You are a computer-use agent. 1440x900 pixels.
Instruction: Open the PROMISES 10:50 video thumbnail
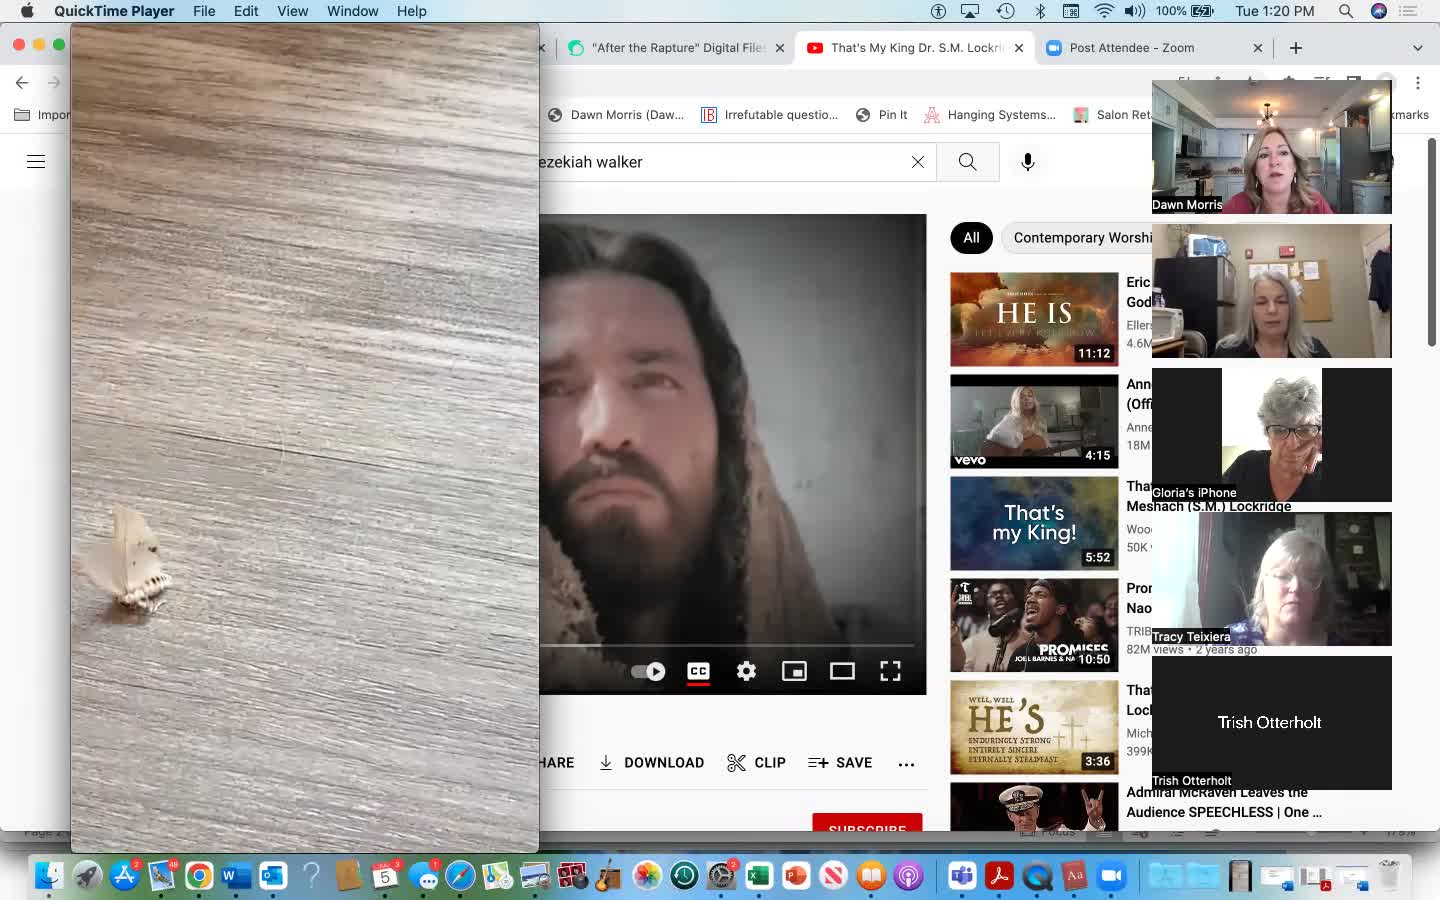[x=1034, y=625]
